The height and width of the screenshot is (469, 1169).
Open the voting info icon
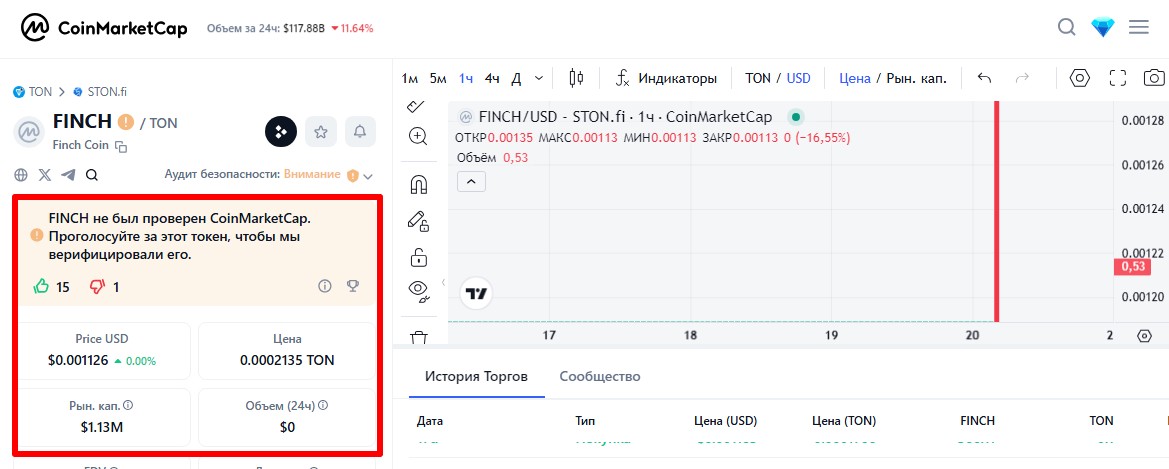(x=324, y=286)
